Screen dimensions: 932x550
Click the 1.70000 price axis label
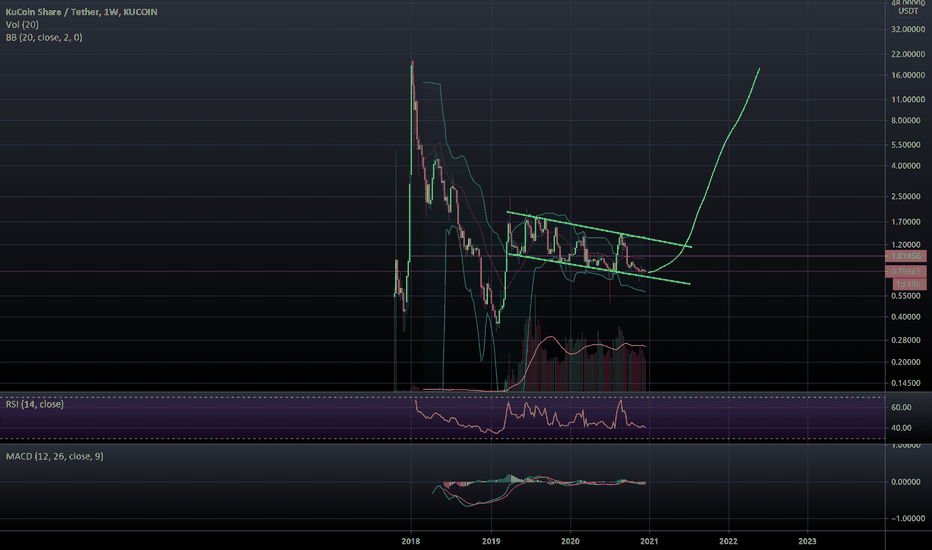908,222
